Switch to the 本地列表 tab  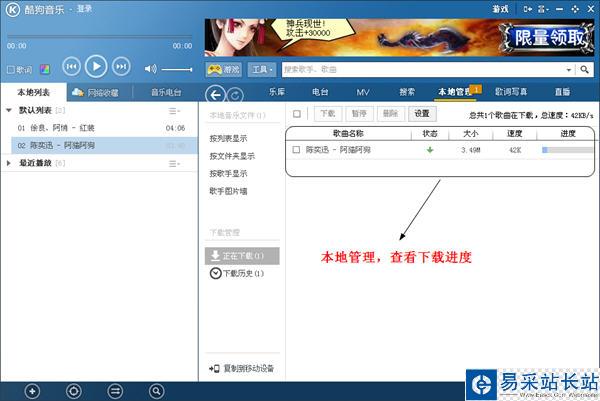34,92
